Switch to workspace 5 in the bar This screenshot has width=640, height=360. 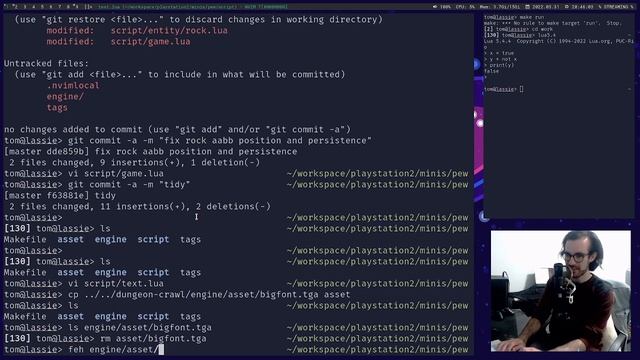(42, 7)
